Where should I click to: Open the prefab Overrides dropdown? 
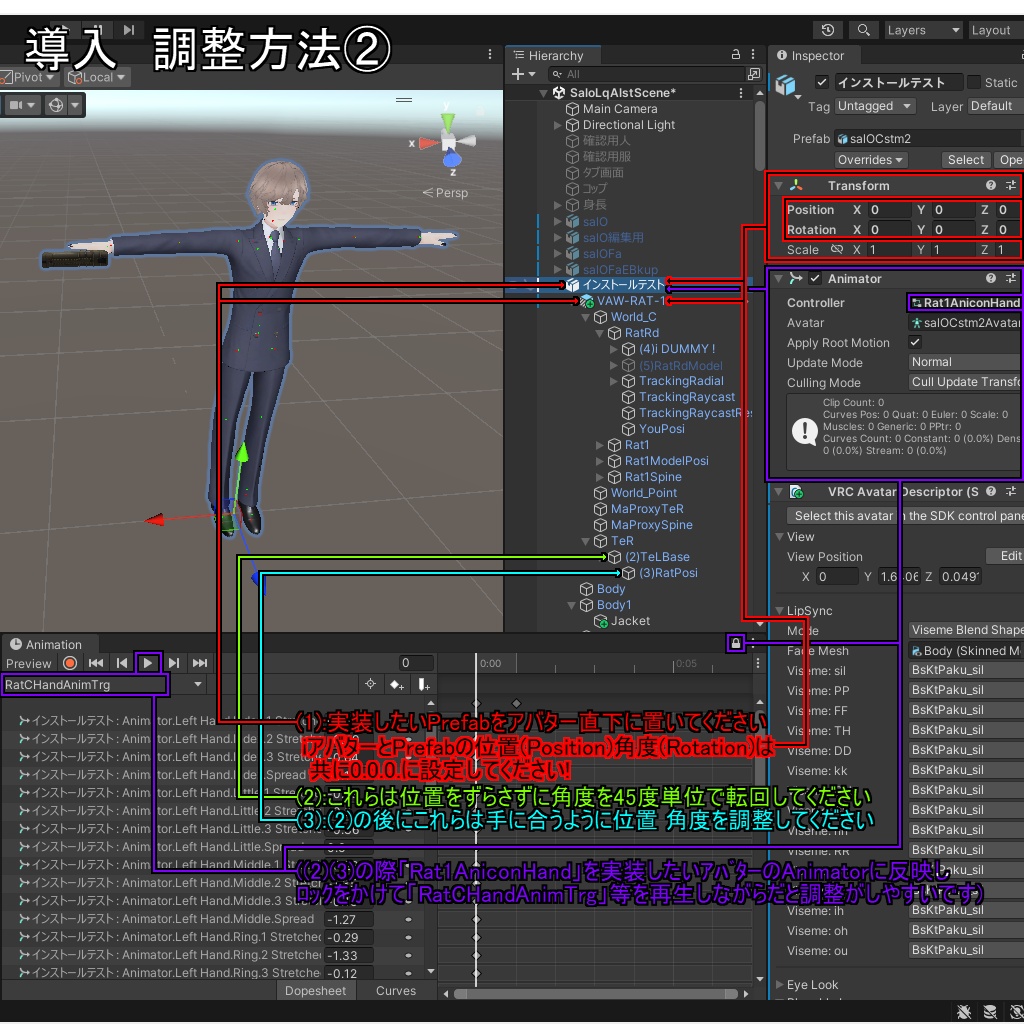point(870,160)
